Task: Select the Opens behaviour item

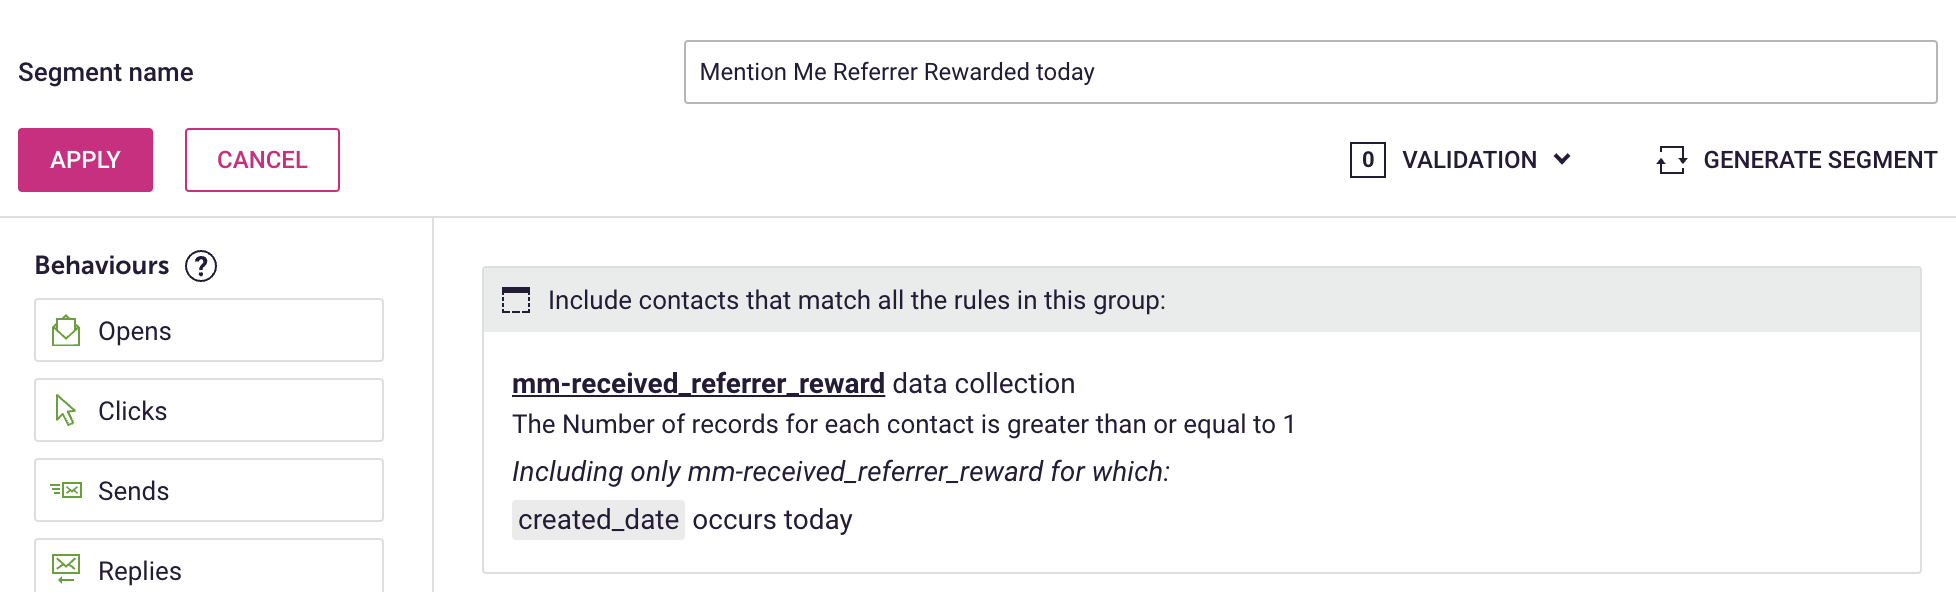Action: [x=209, y=330]
